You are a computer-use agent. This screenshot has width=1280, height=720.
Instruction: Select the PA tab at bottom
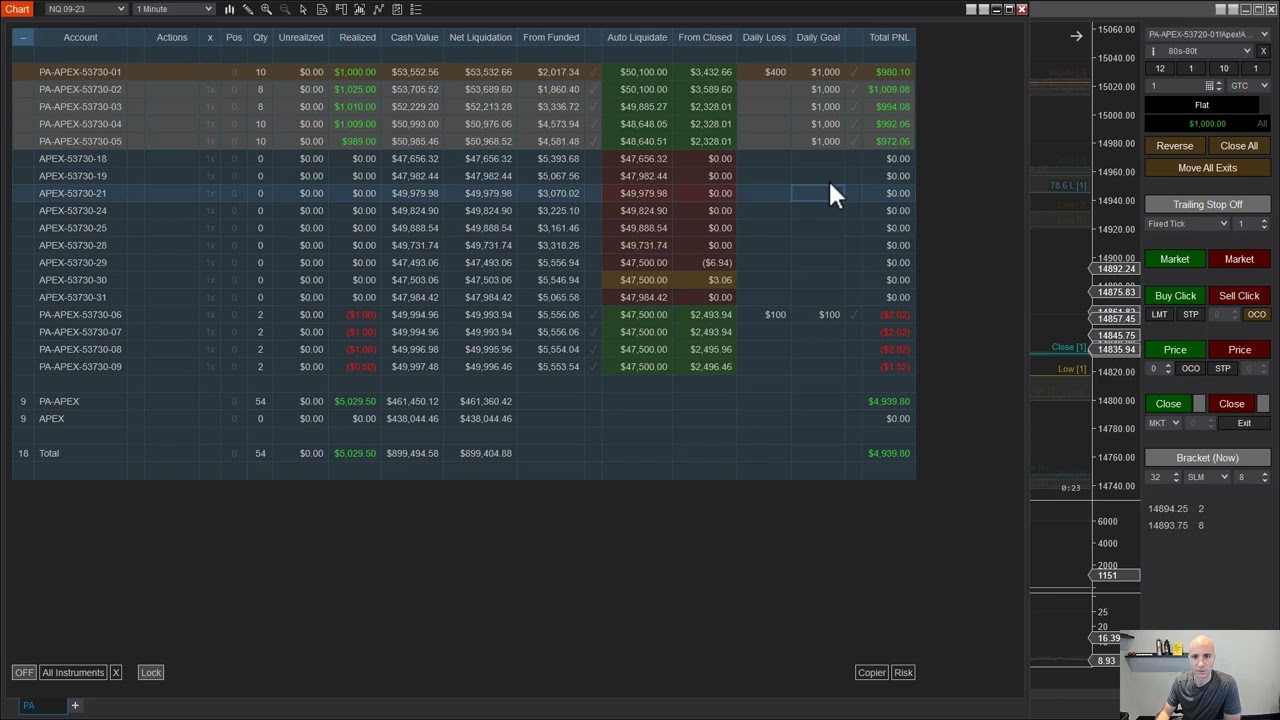[29, 706]
